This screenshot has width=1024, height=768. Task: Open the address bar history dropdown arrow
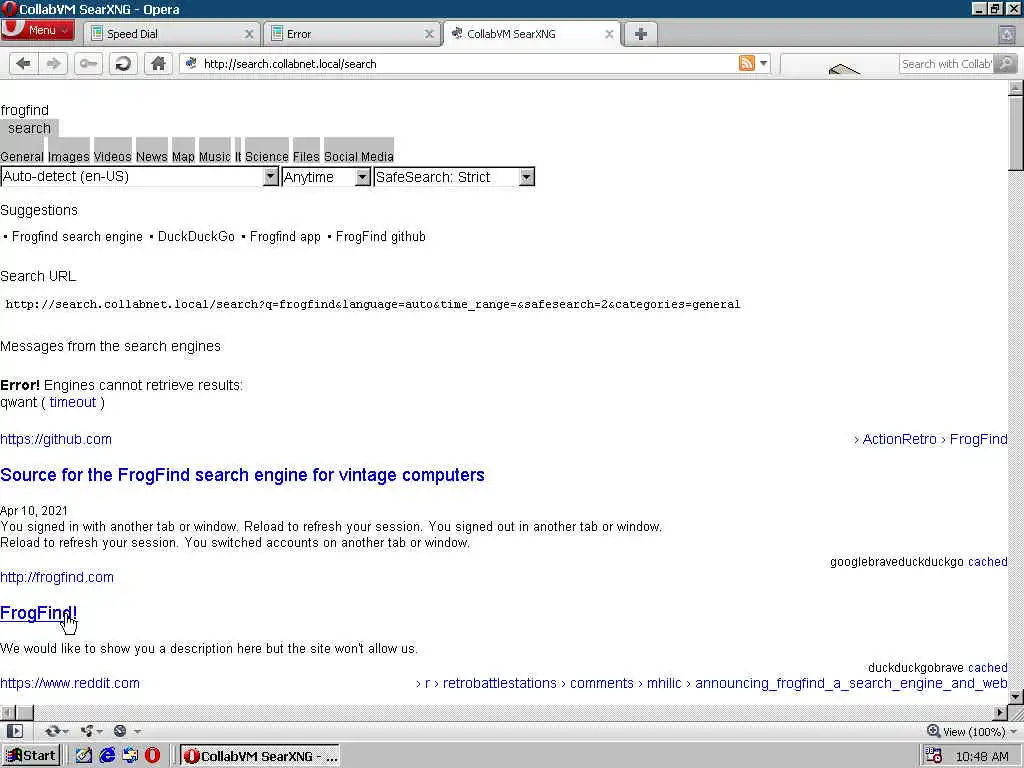763,63
